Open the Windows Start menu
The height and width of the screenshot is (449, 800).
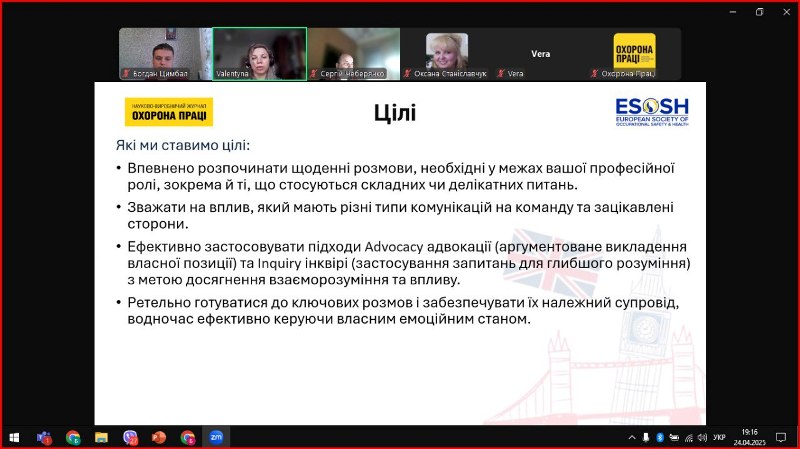click(x=14, y=437)
